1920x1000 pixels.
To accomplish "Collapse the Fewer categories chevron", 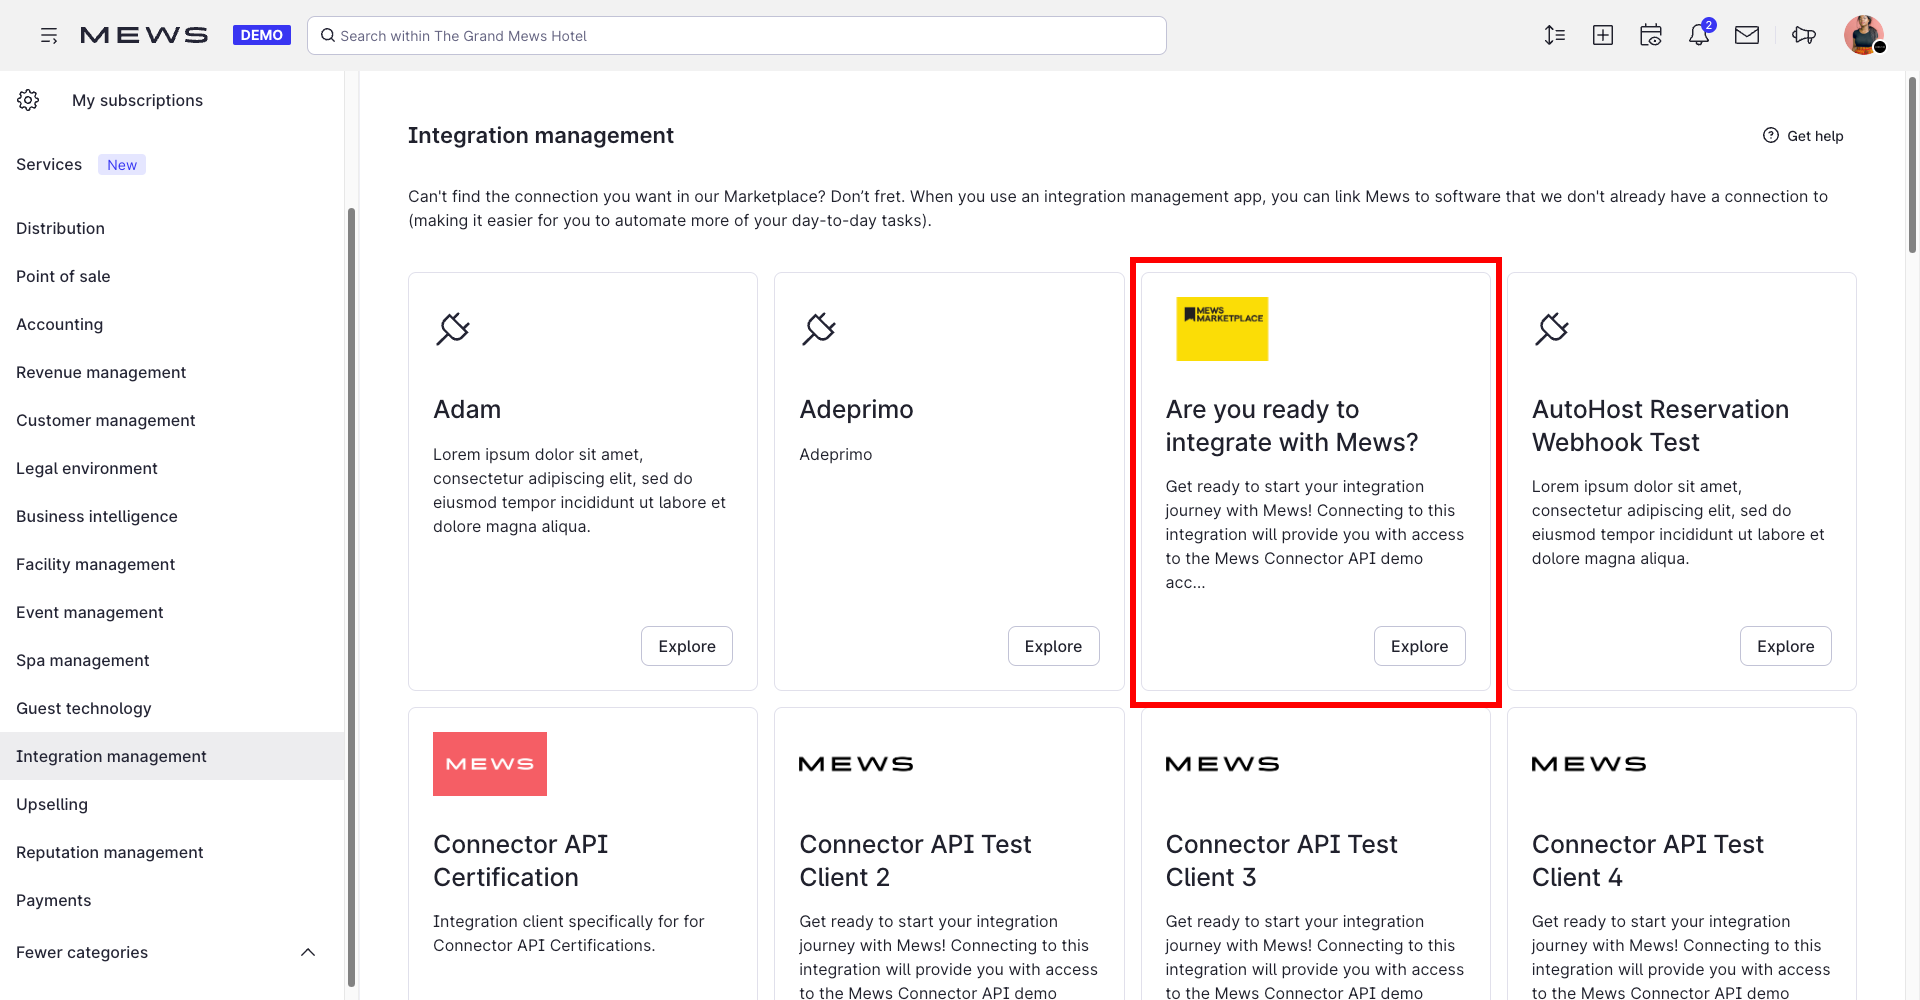I will (308, 952).
